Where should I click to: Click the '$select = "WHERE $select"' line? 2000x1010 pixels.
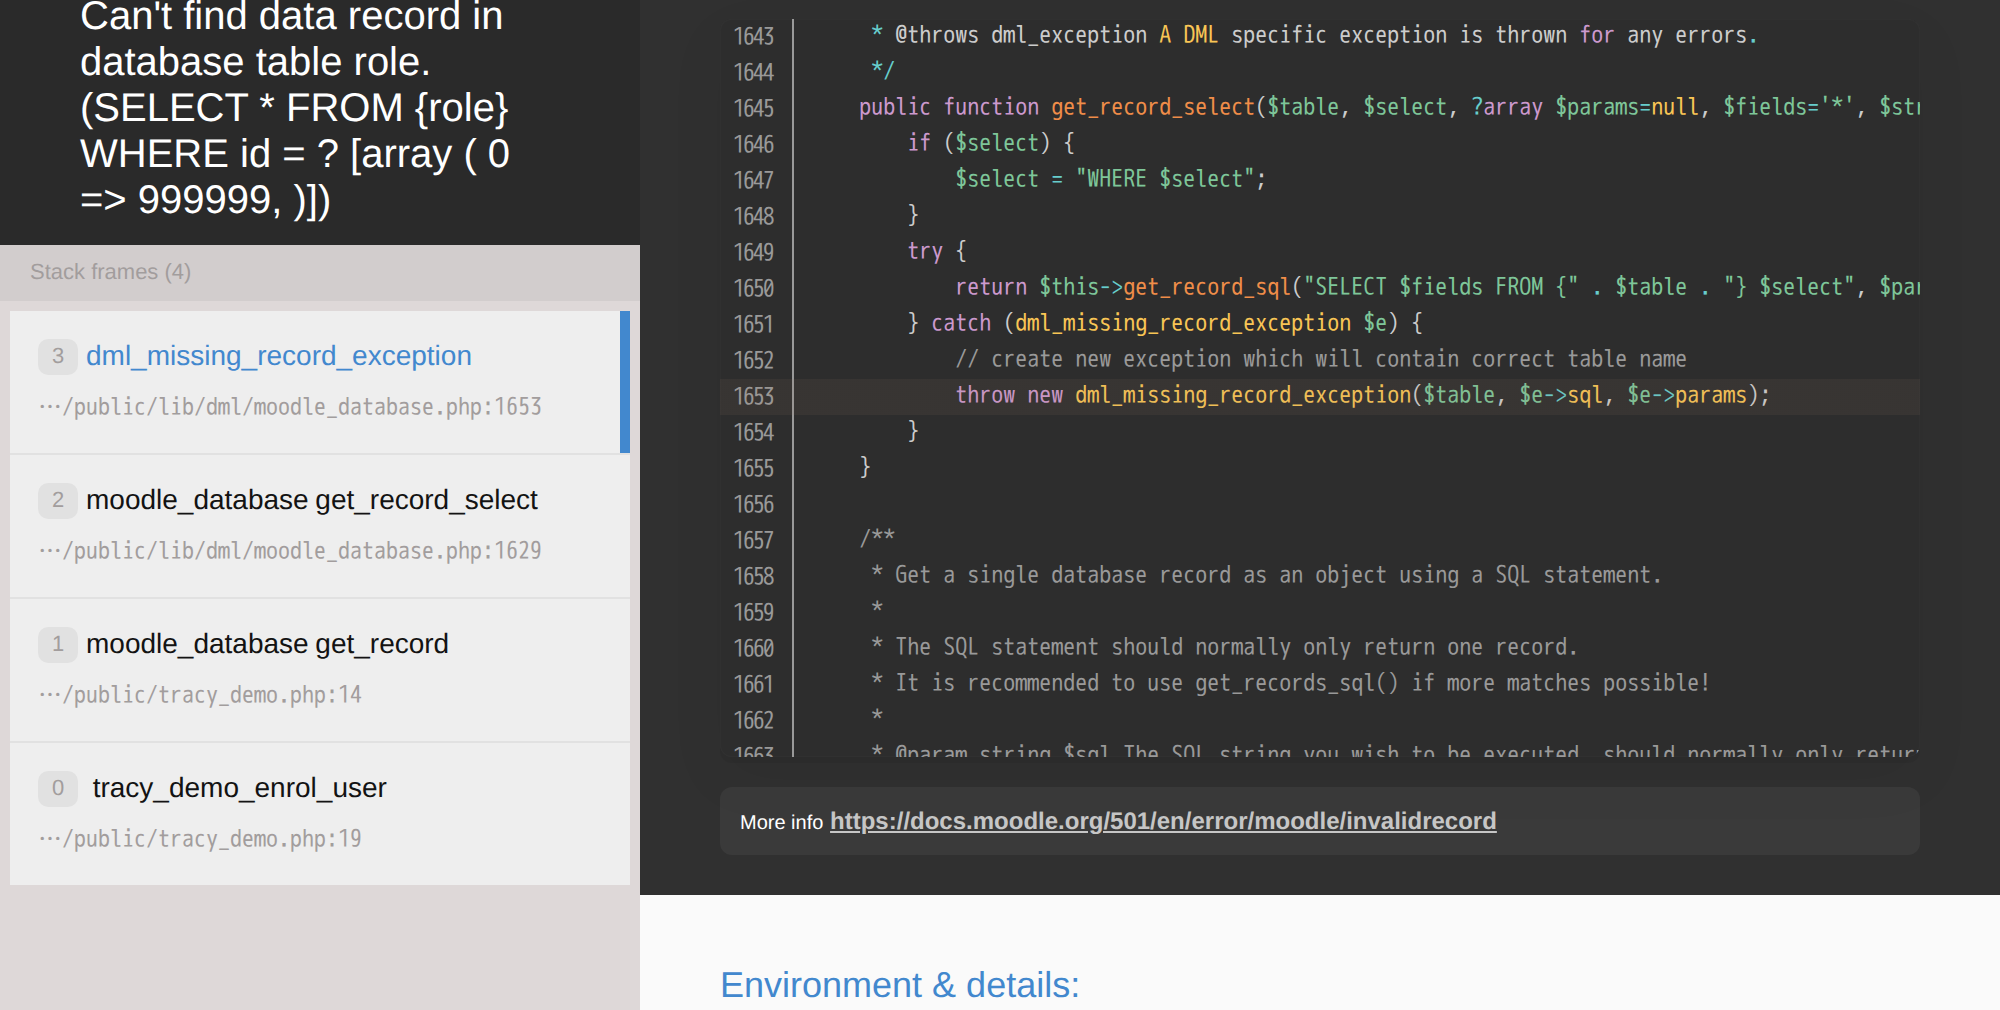(x=1110, y=179)
